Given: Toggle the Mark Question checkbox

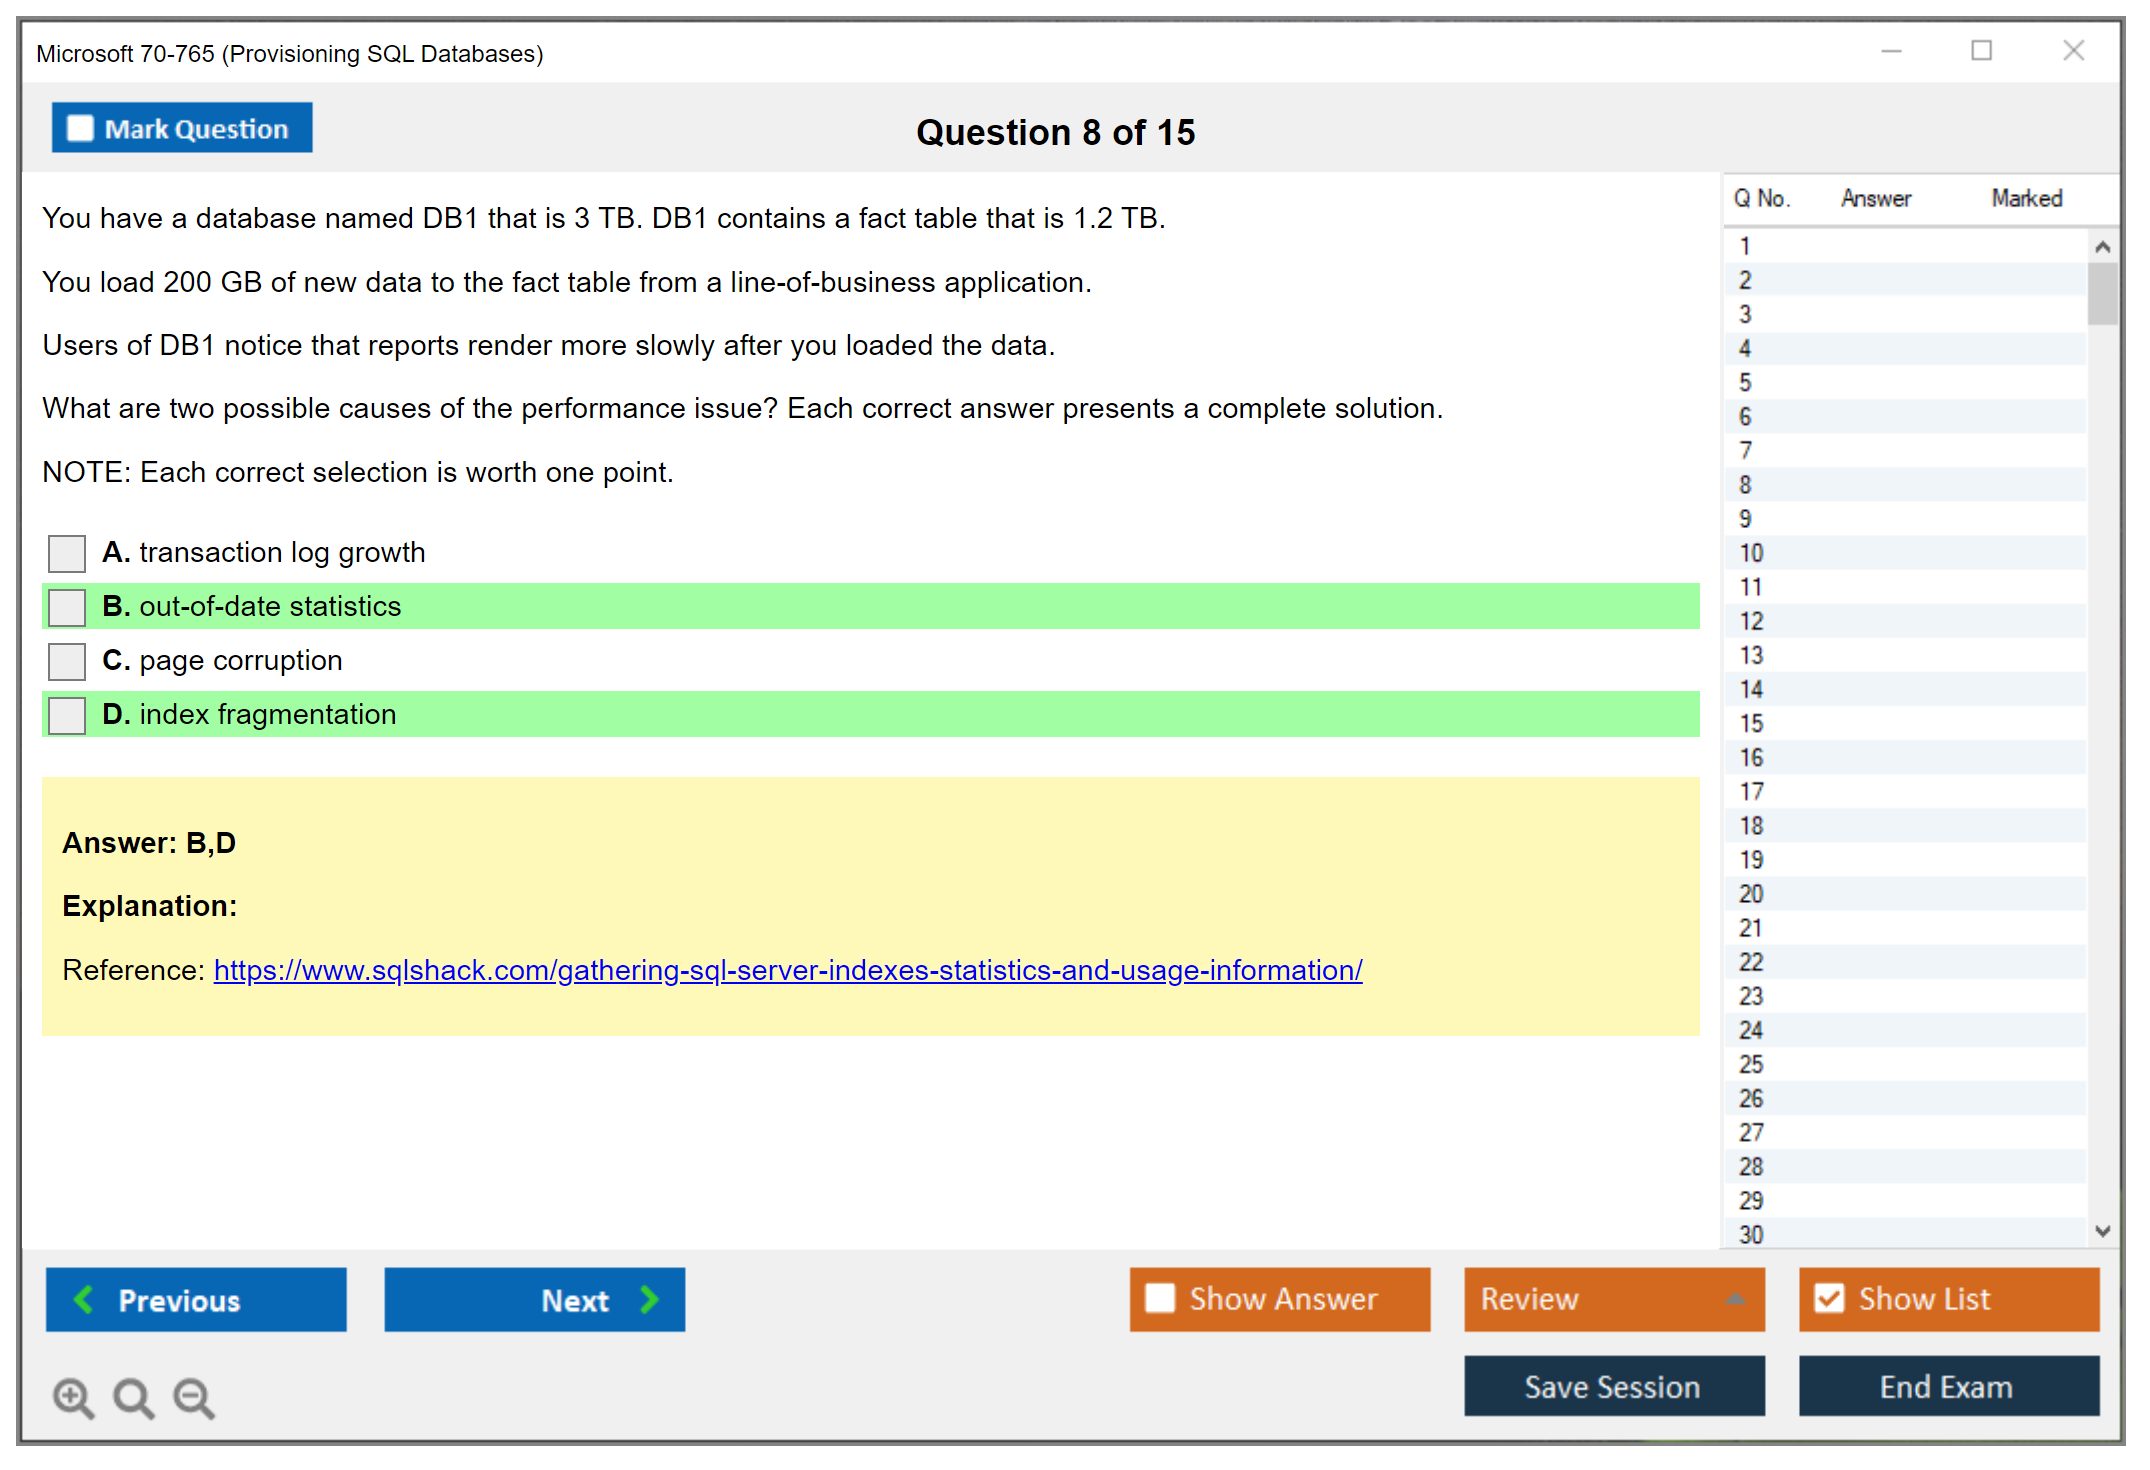Looking at the screenshot, I should click(81, 129).
